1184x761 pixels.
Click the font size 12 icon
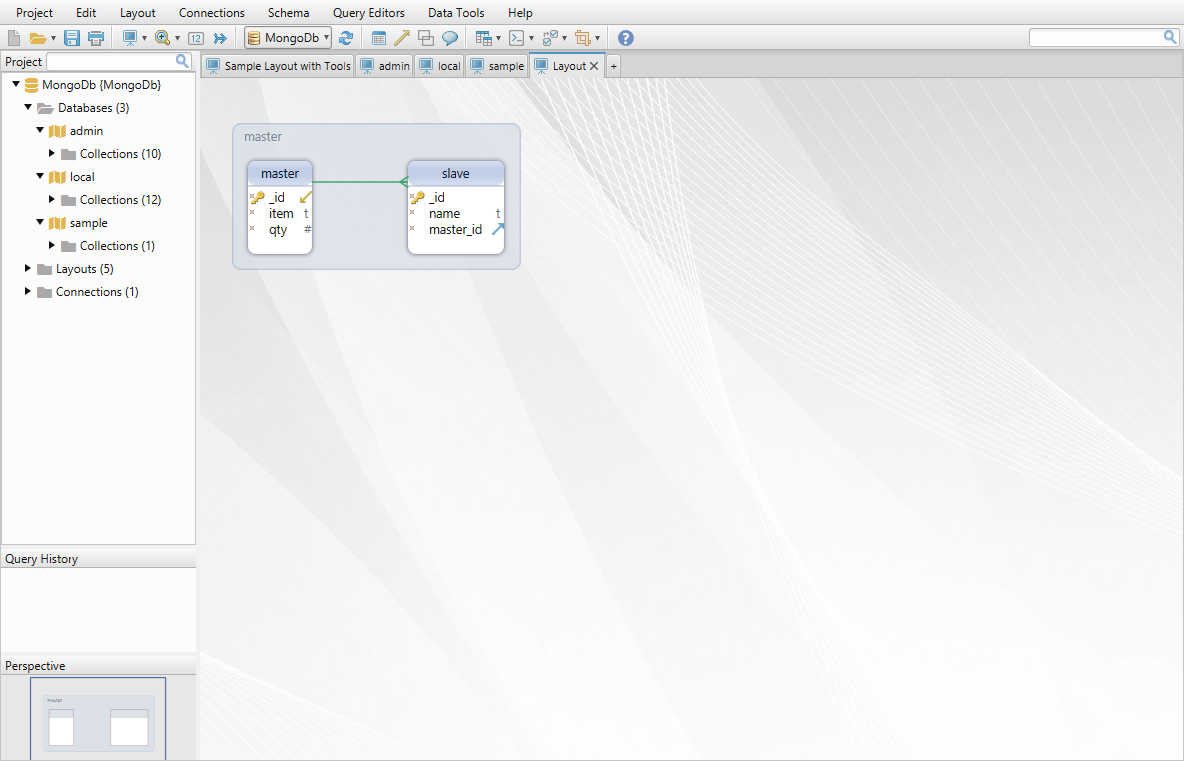coord(196,38)
